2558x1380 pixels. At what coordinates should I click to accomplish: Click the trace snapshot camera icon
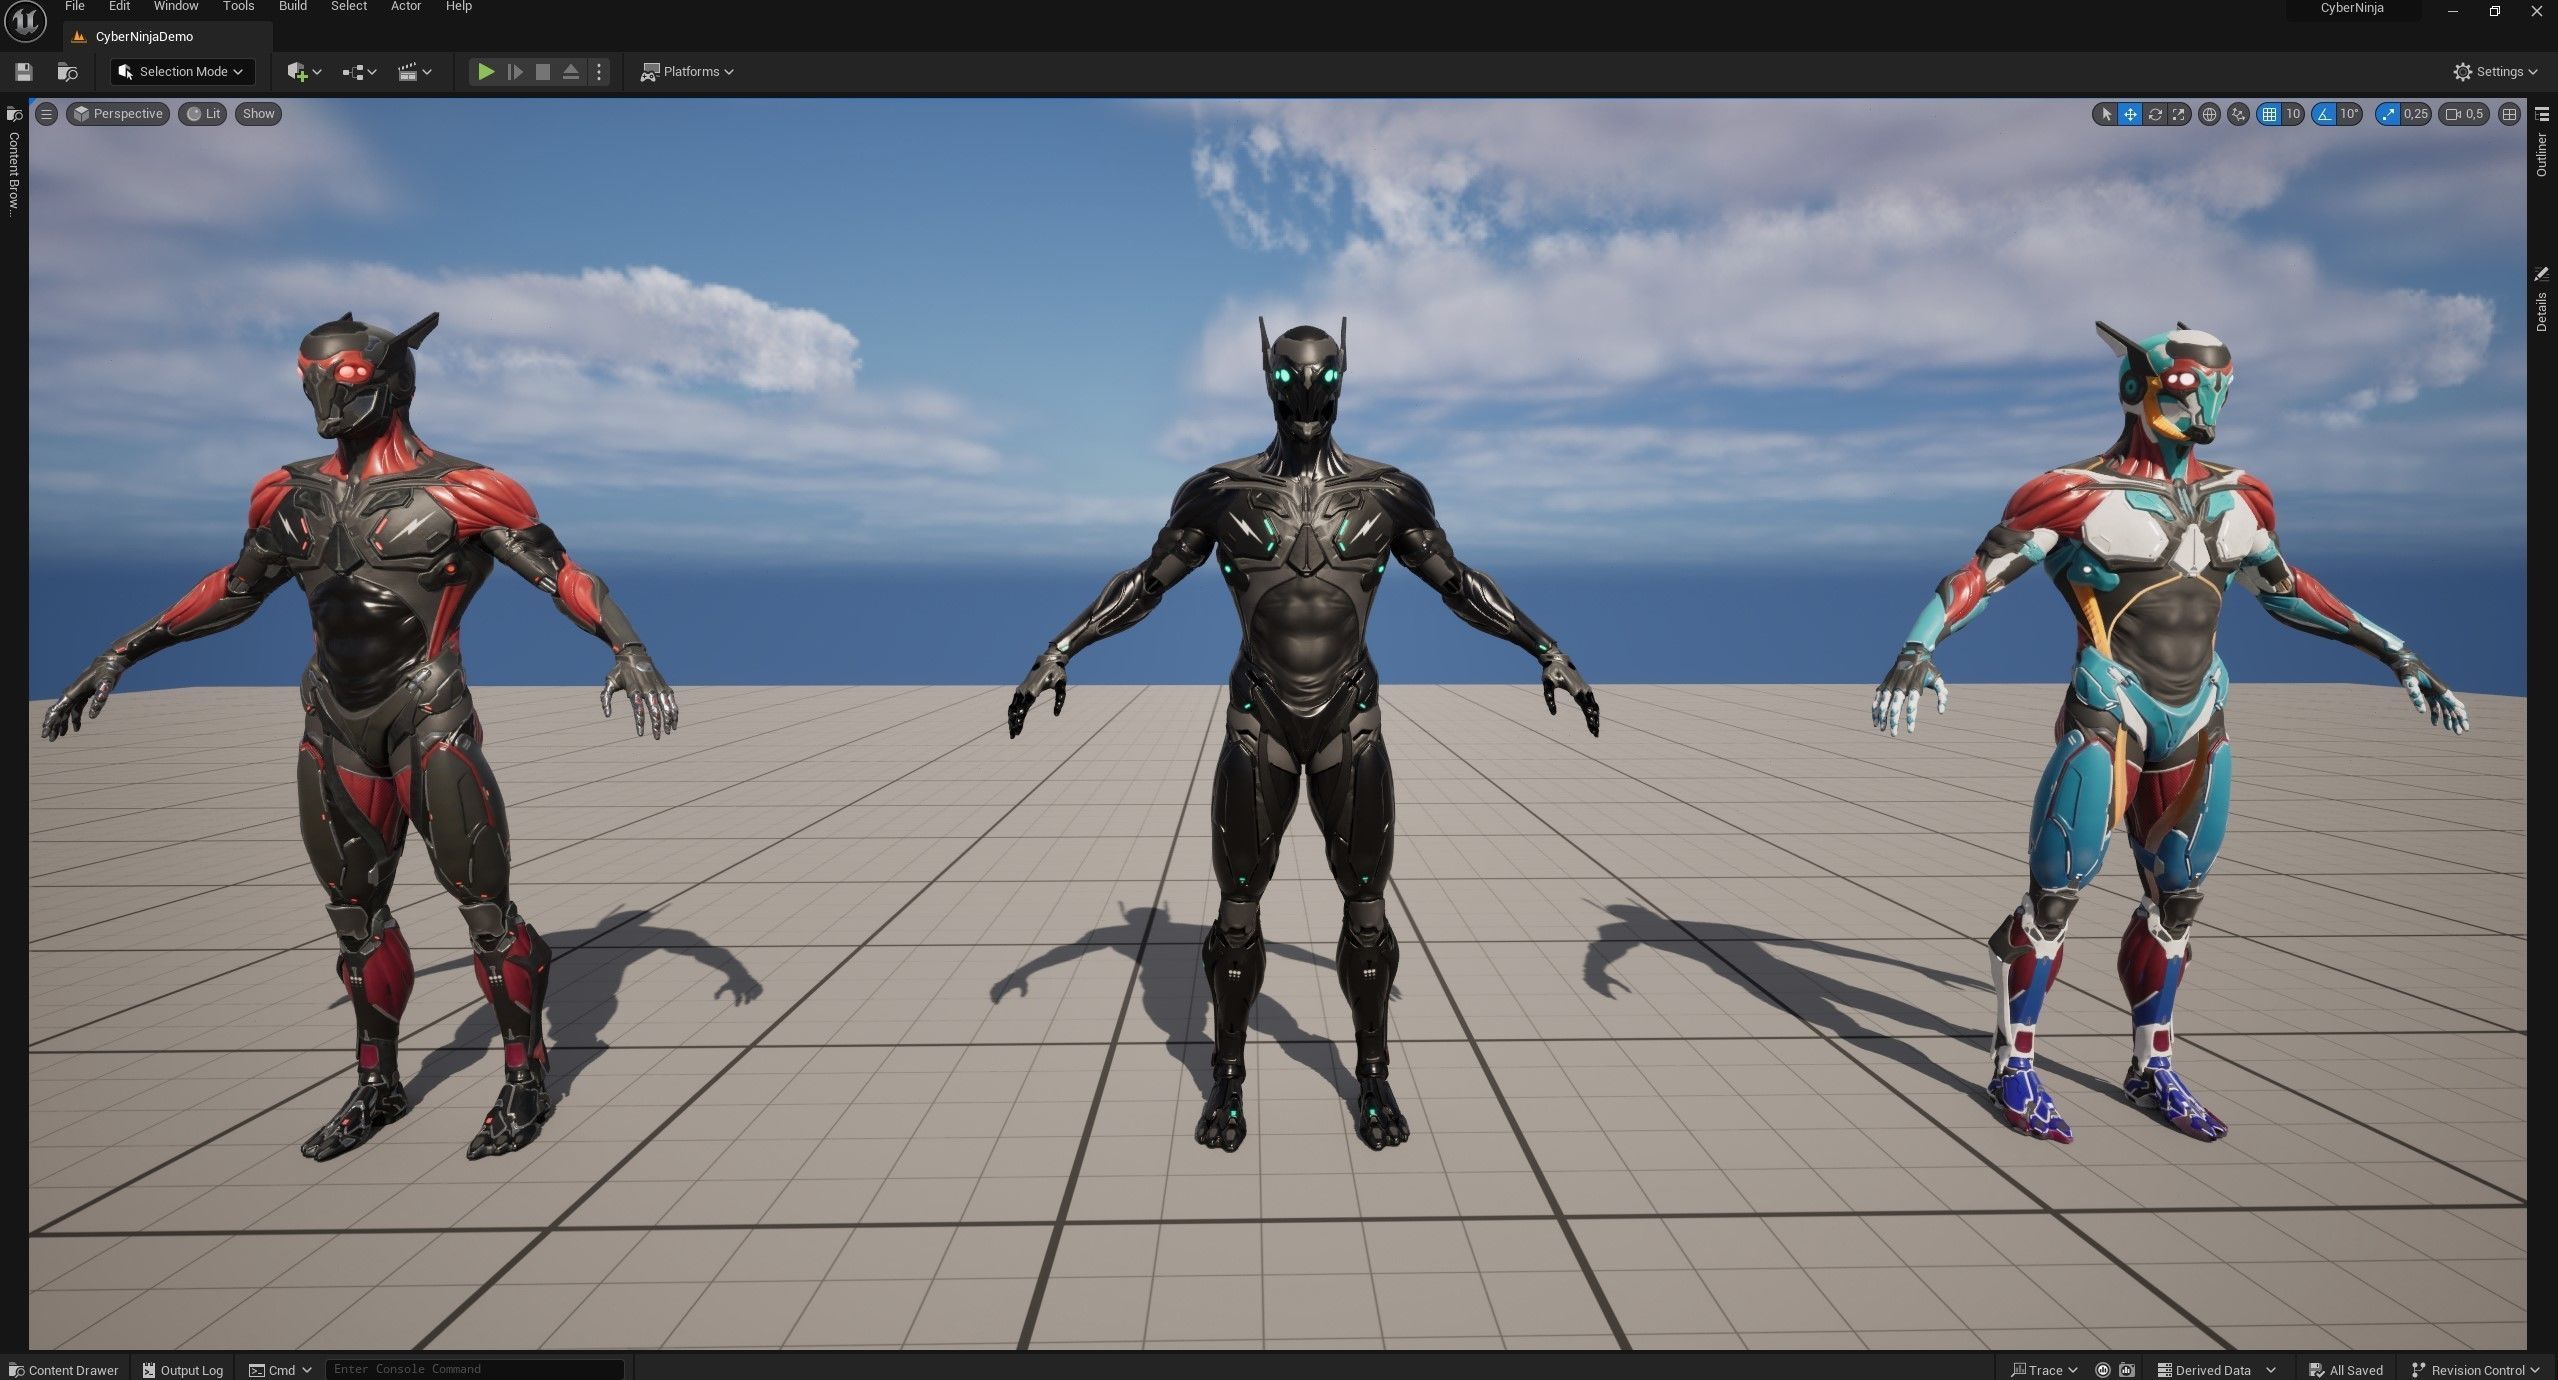pyautogui.click(x=2127, y=1369)
